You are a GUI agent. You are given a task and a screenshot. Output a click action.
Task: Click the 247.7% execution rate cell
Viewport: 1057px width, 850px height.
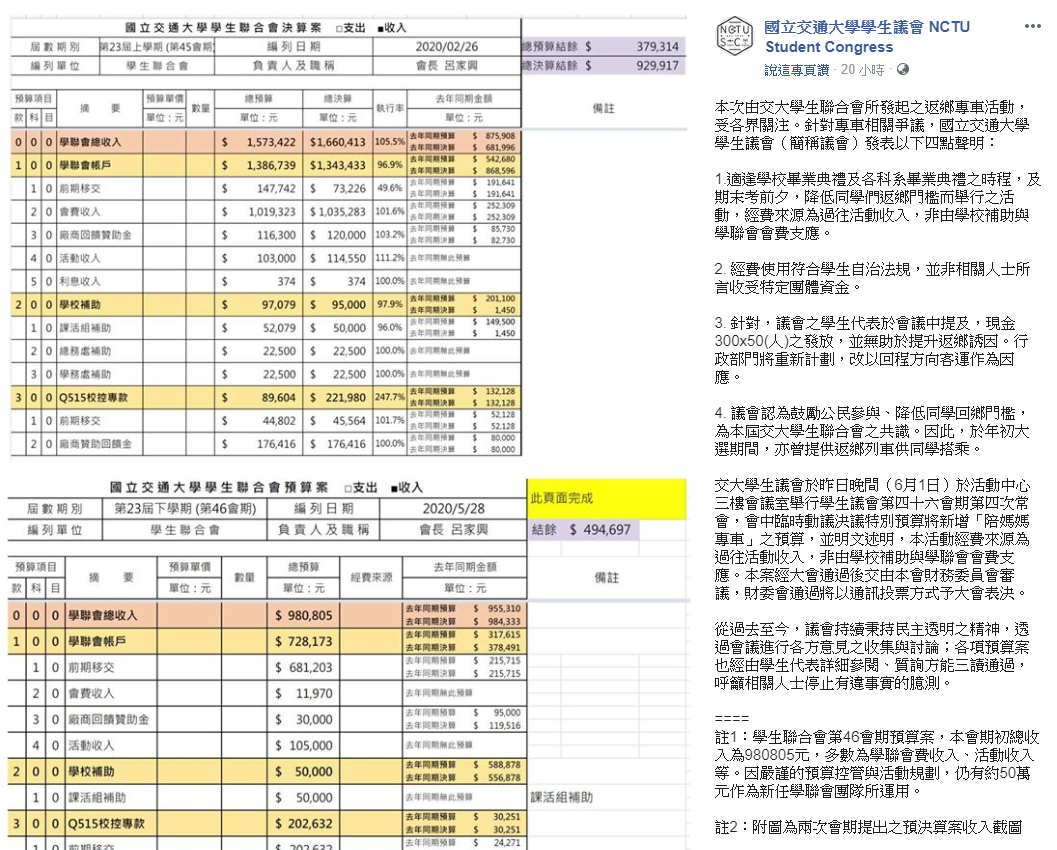[390, 397]
